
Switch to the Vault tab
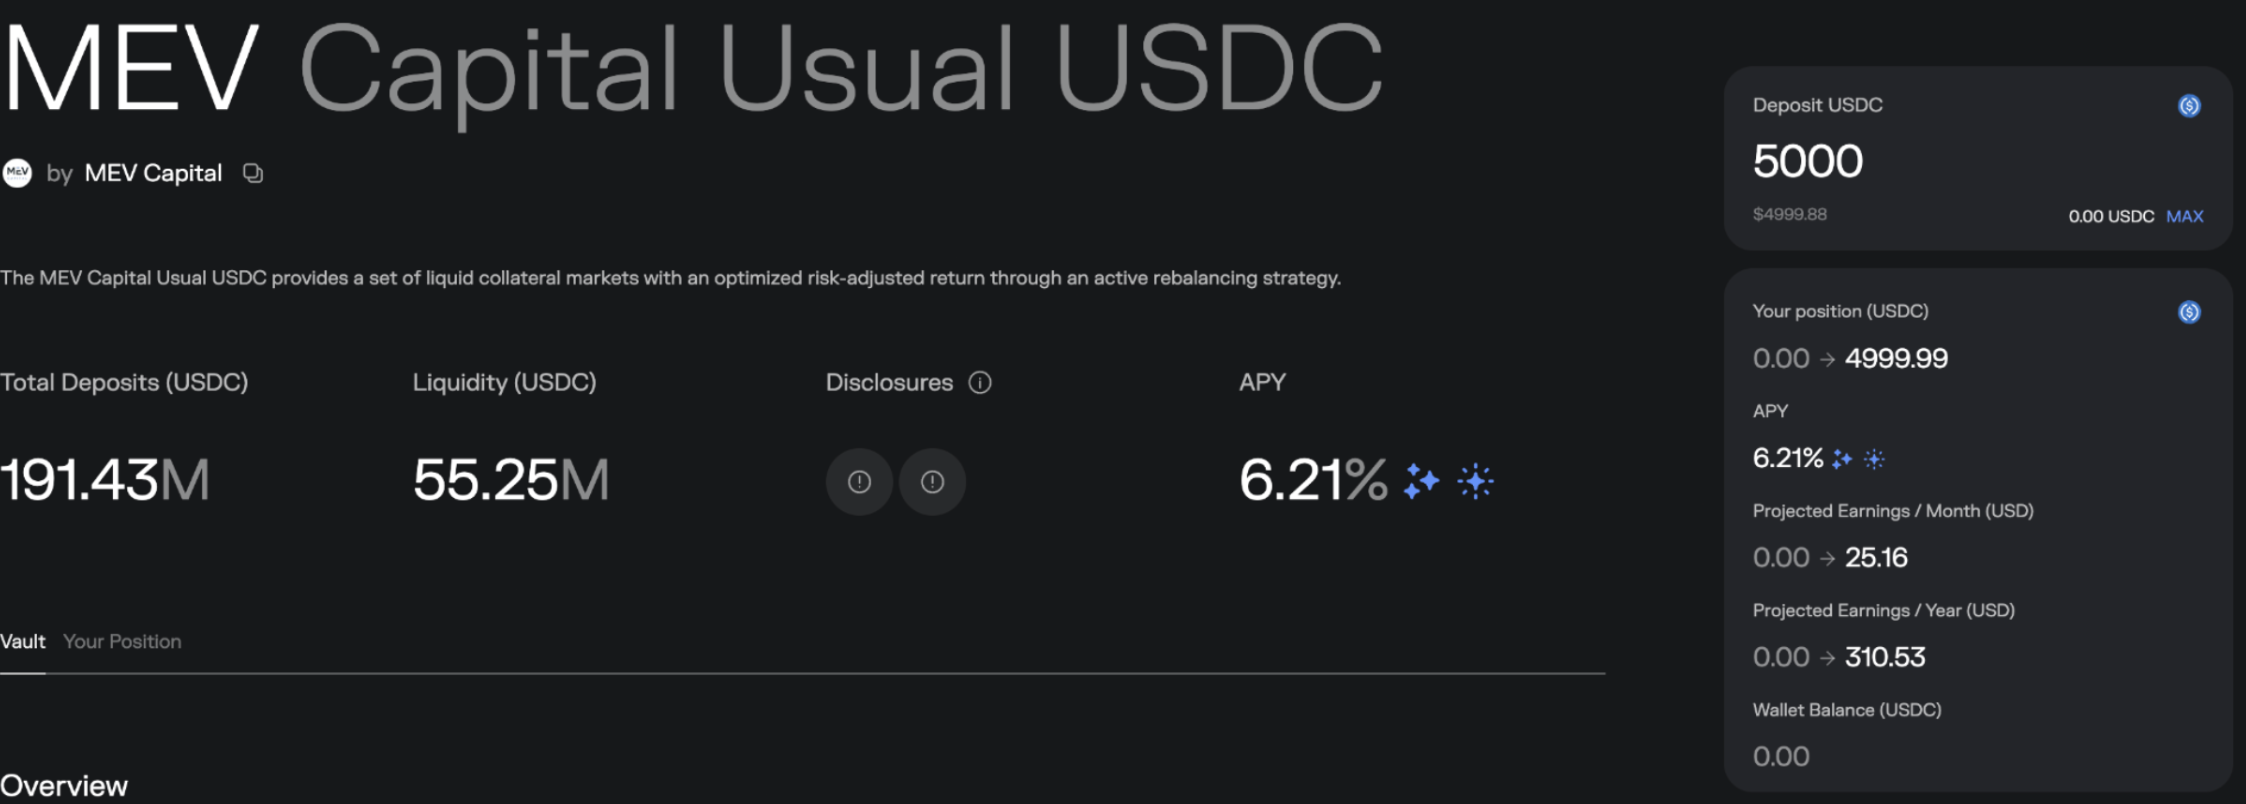coord(23,642)
